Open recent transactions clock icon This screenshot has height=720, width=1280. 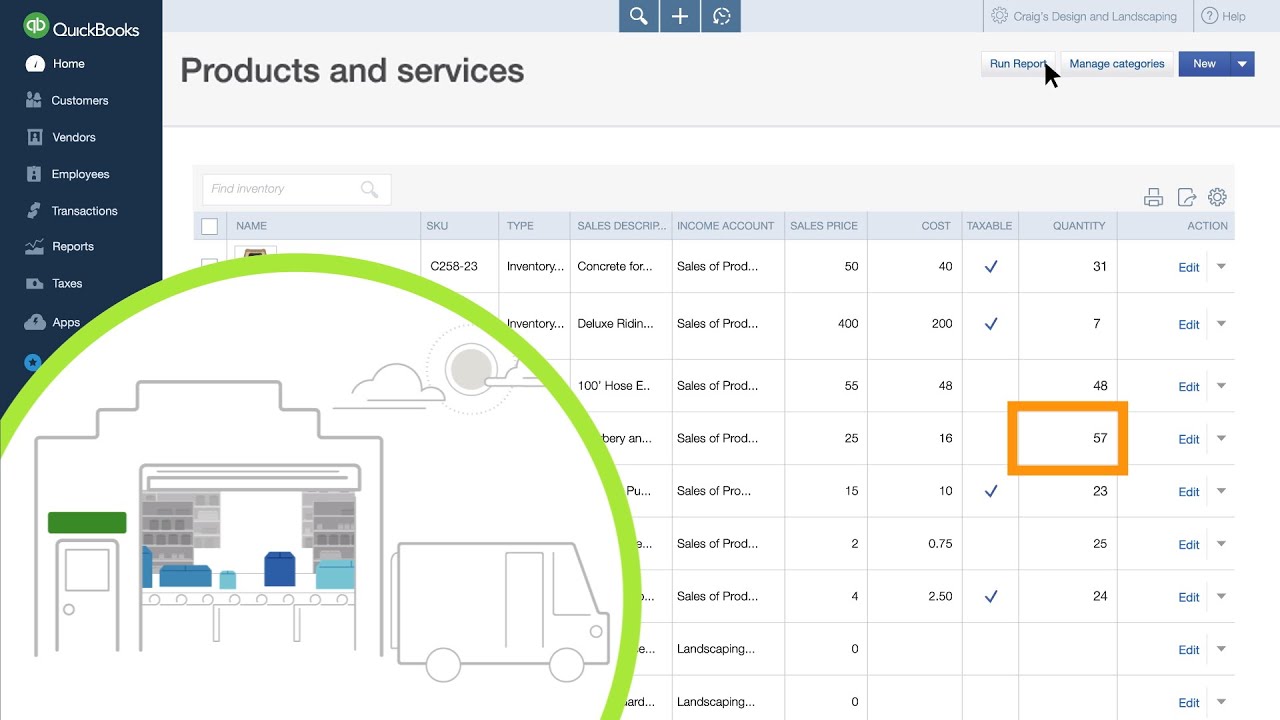pos(721,16)
